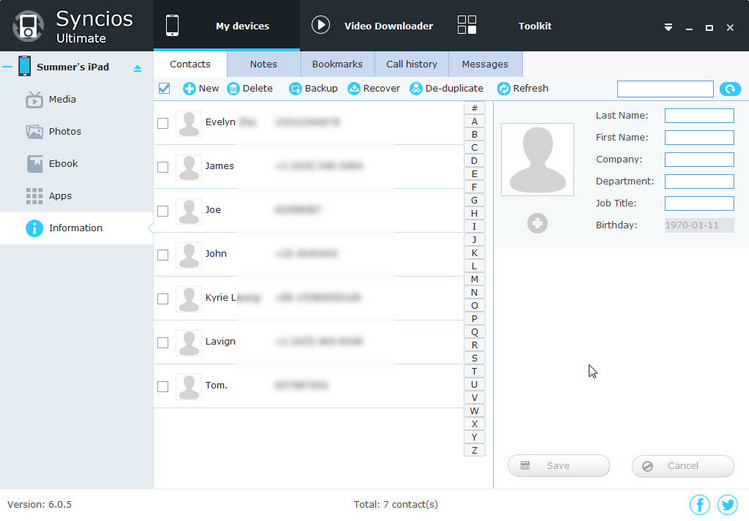749x521 pixels.
Task: Click the Syncios logo icon
Action: (28, 26)
